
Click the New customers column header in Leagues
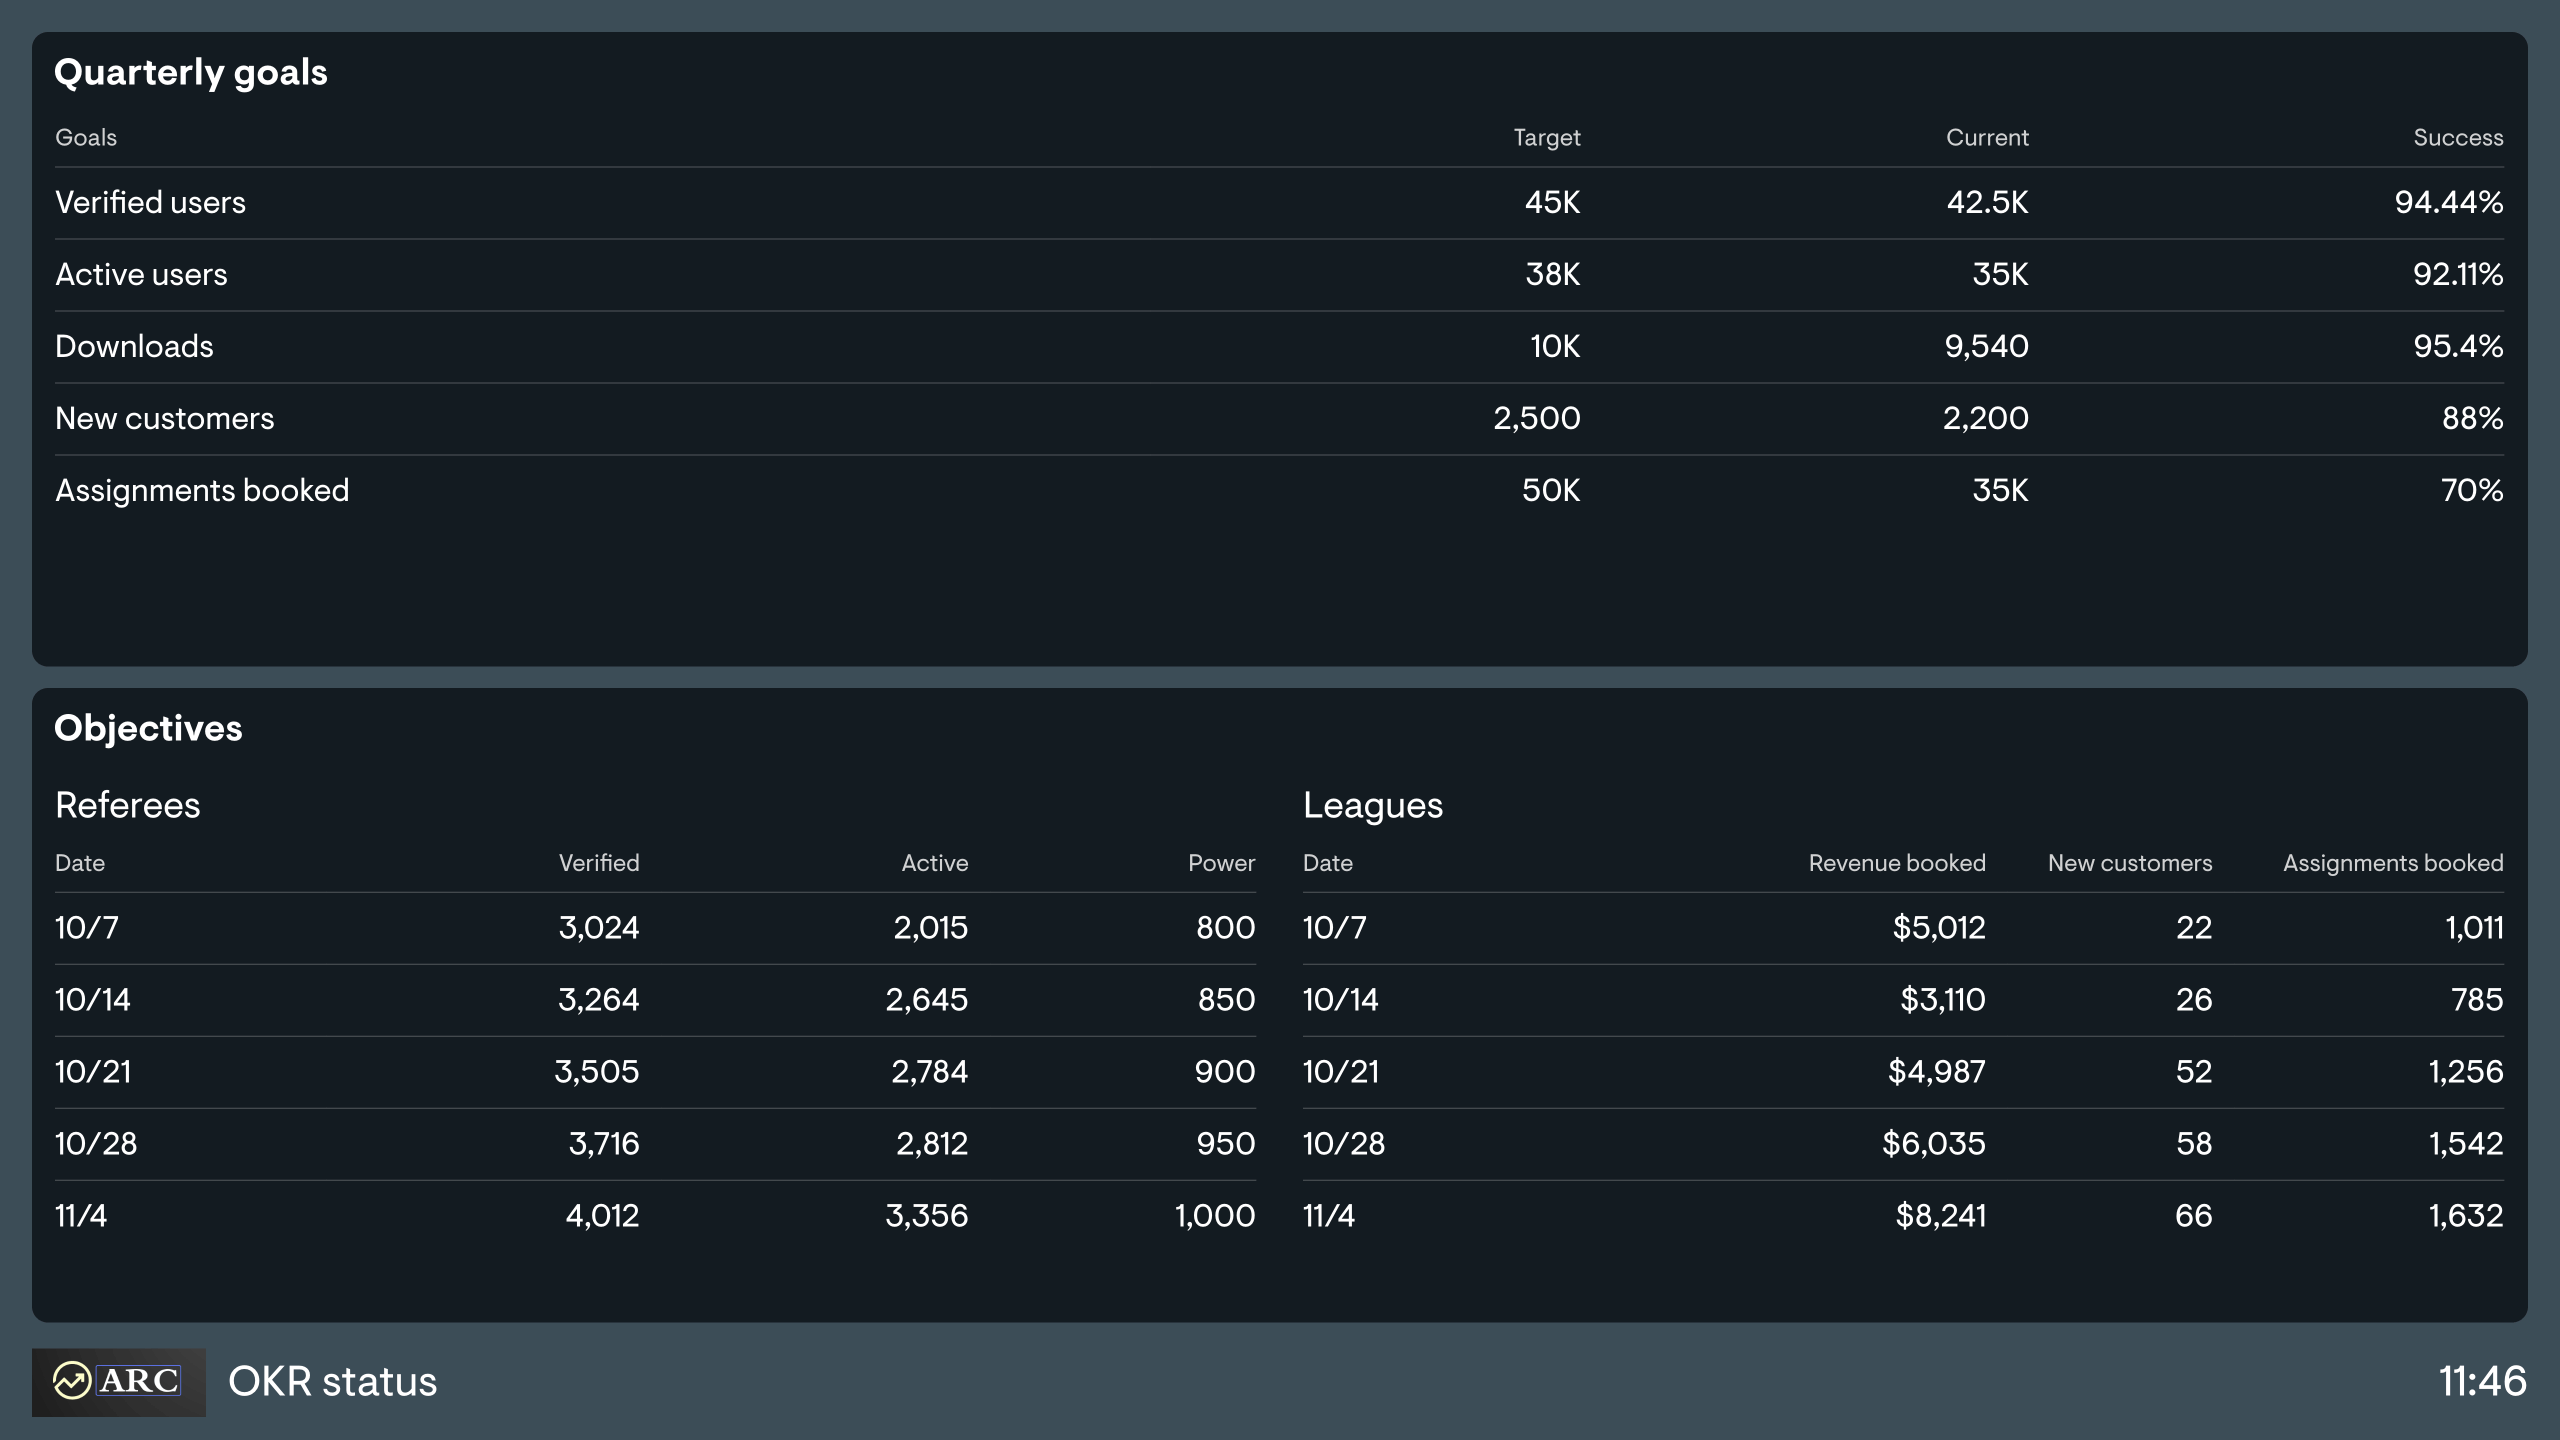(2129, 863)
